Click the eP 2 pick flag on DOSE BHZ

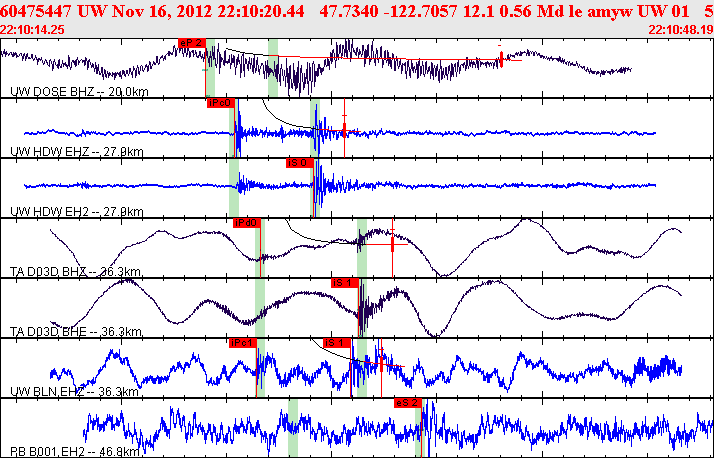pos(192,43)
